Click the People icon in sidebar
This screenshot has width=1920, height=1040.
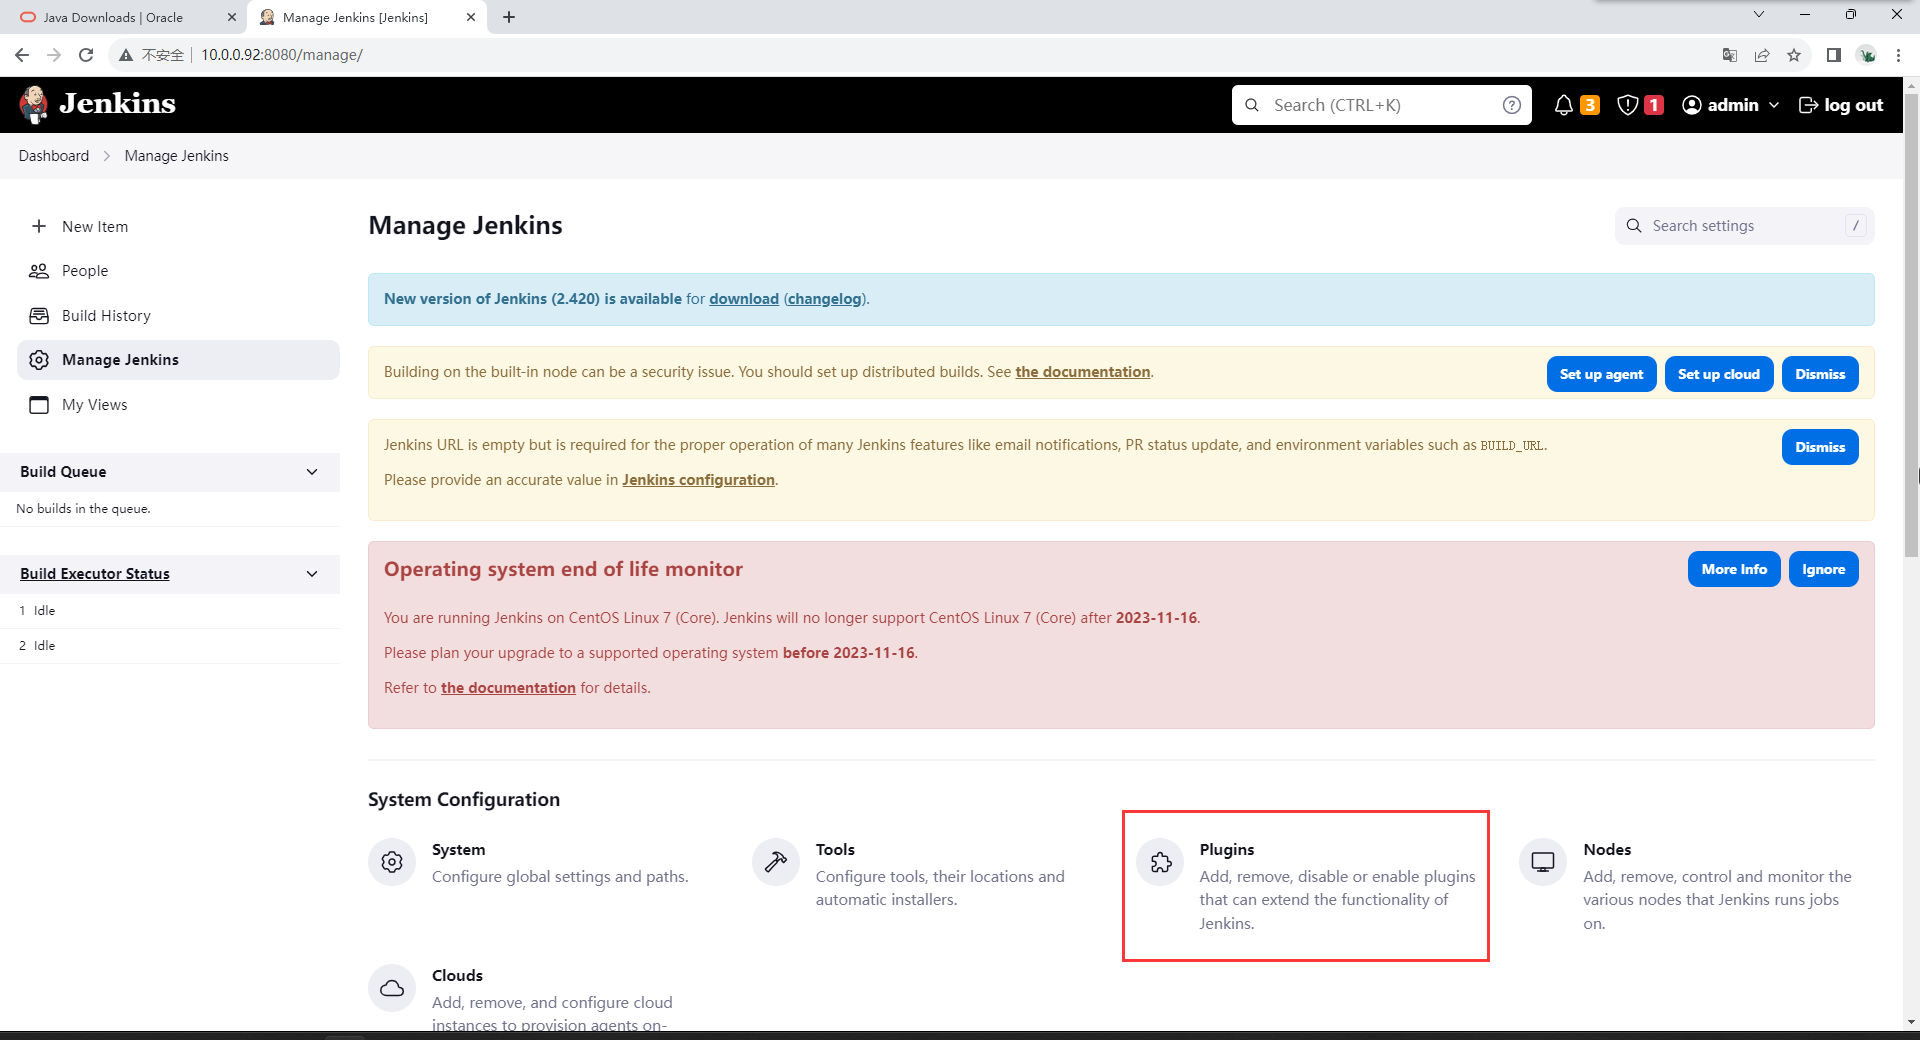tap(39, 271)
